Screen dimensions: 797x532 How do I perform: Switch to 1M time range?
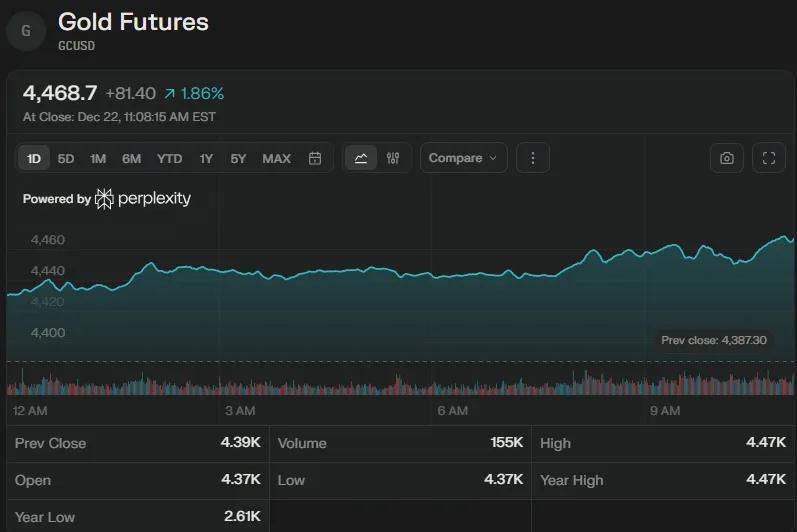[98, 158]
